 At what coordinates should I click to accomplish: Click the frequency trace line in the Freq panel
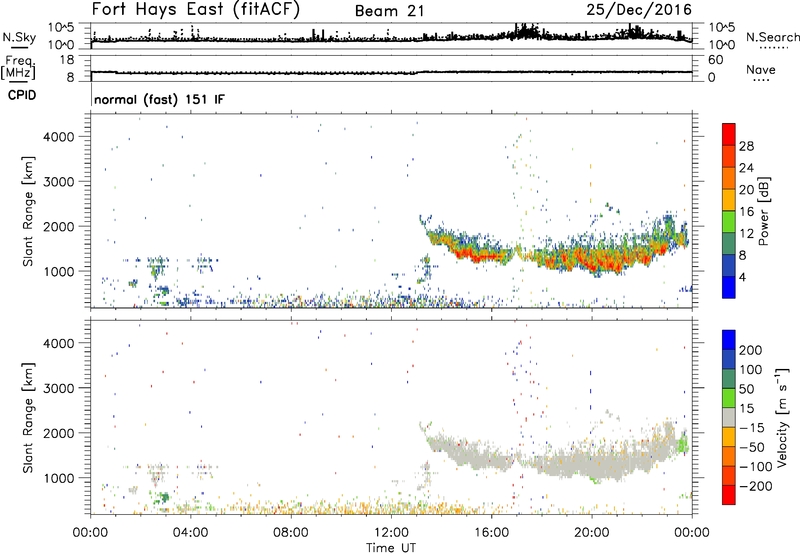[x=391, y=72]
